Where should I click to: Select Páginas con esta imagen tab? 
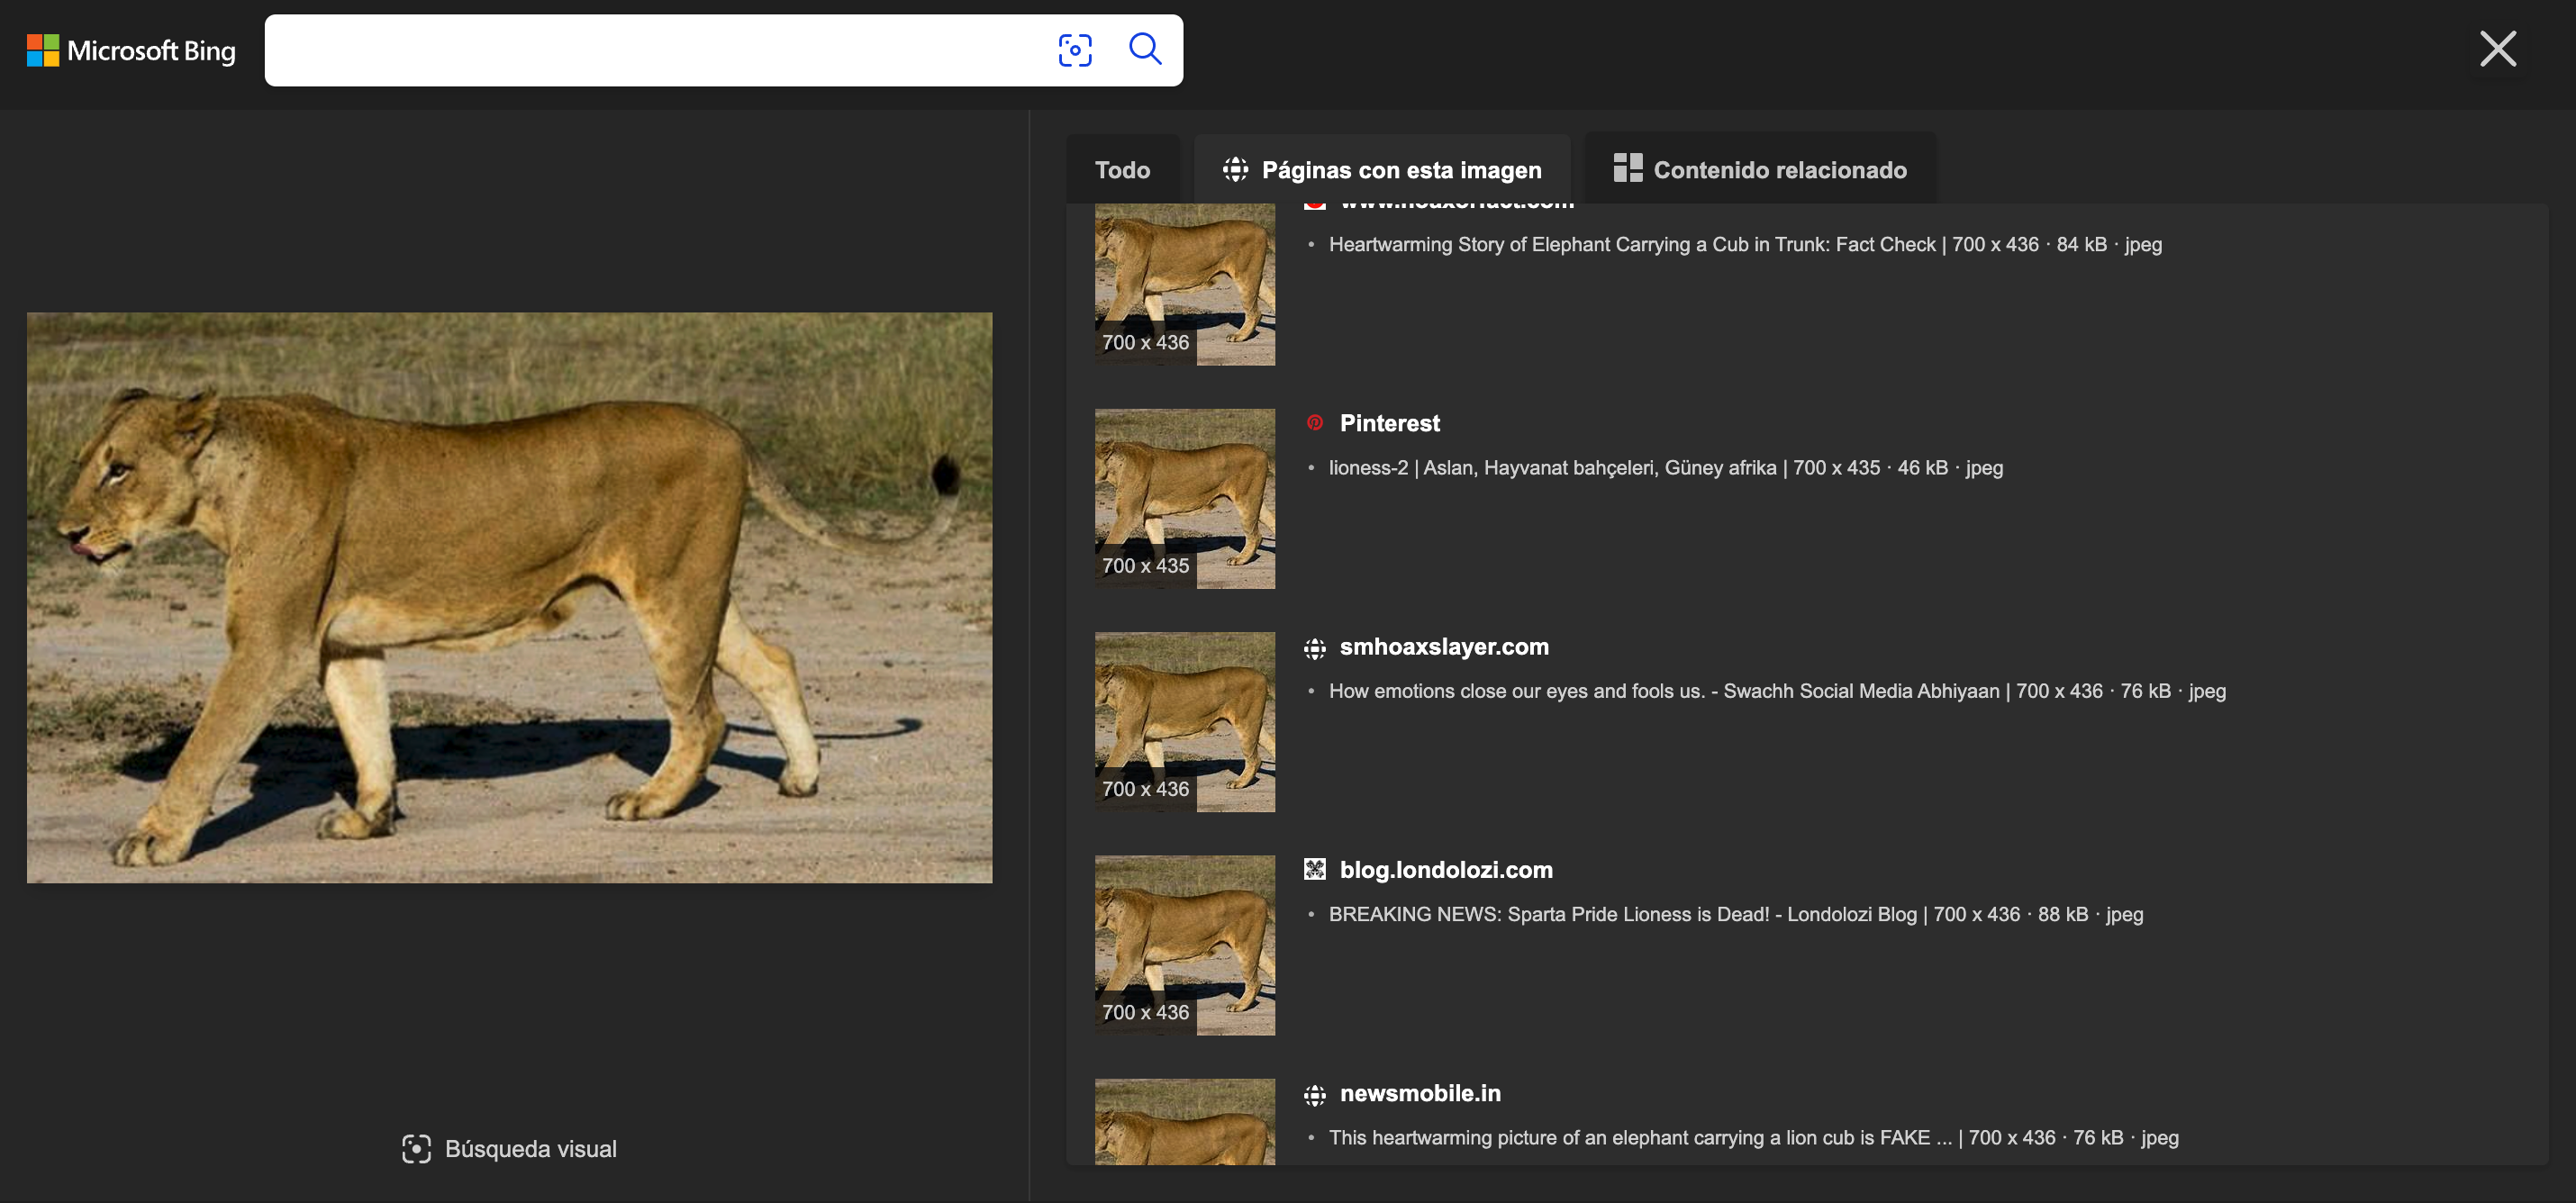[1381, 170]
